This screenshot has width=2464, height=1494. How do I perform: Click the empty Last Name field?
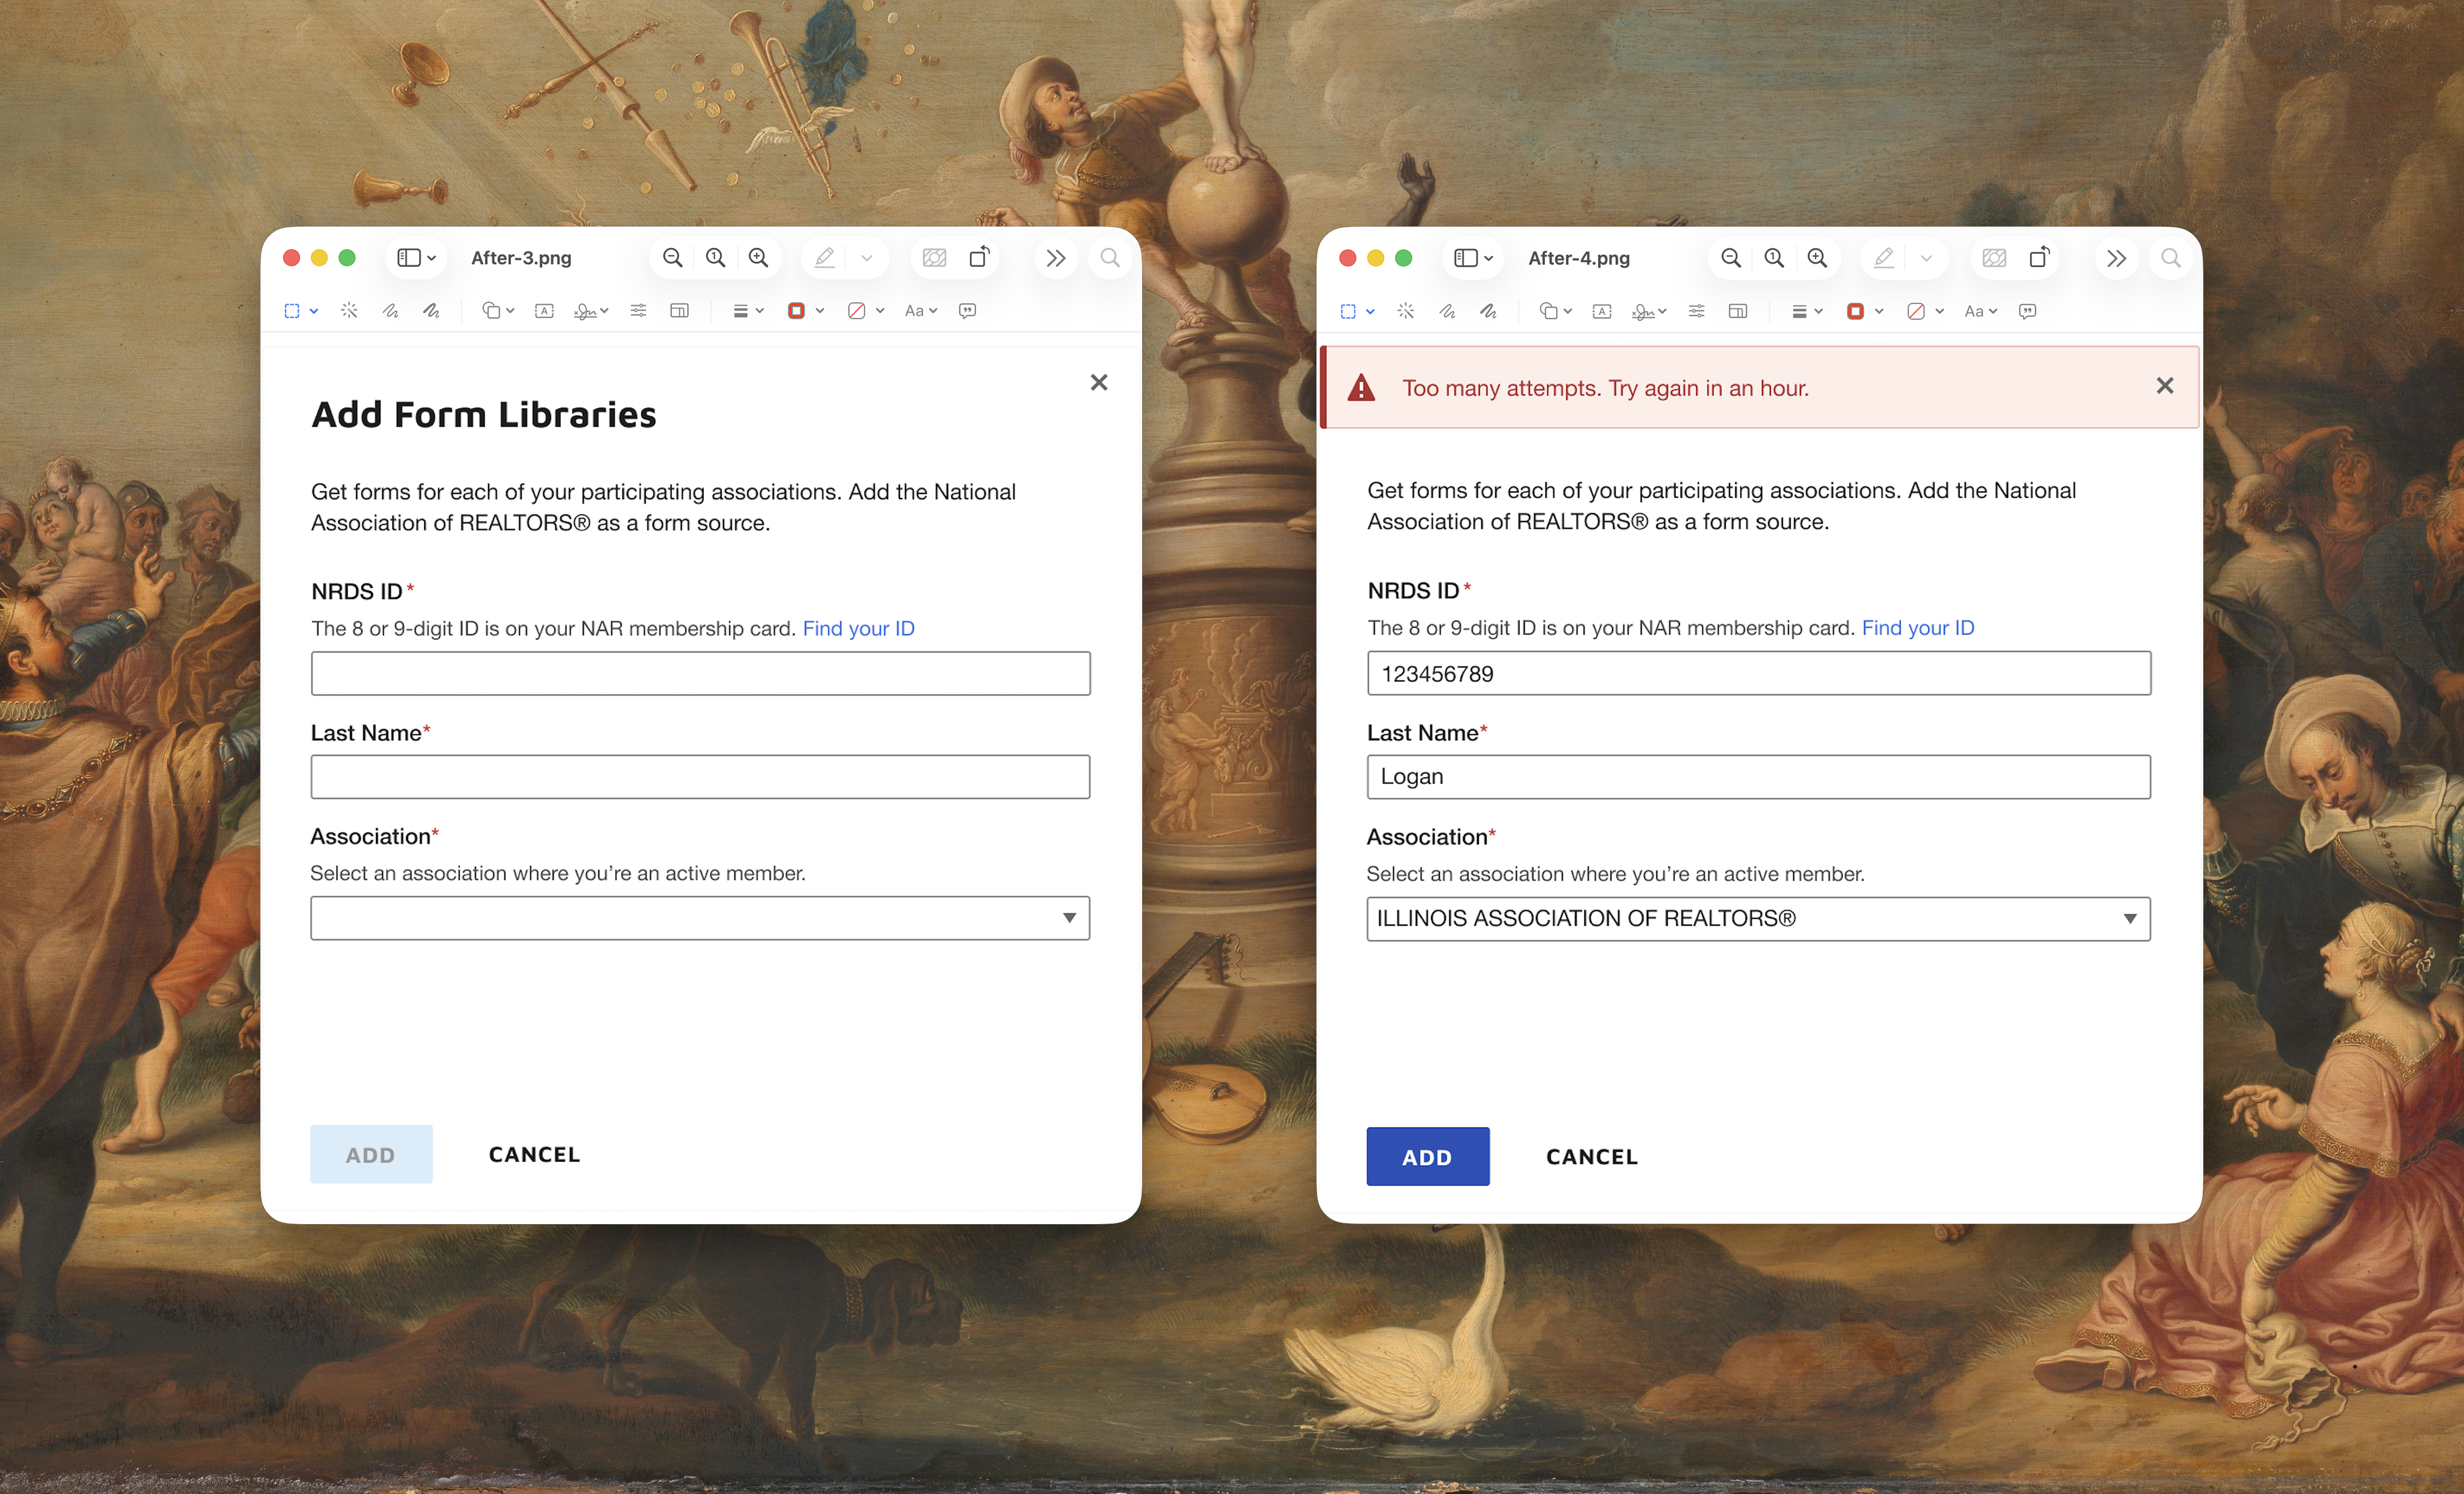(700, 776)
